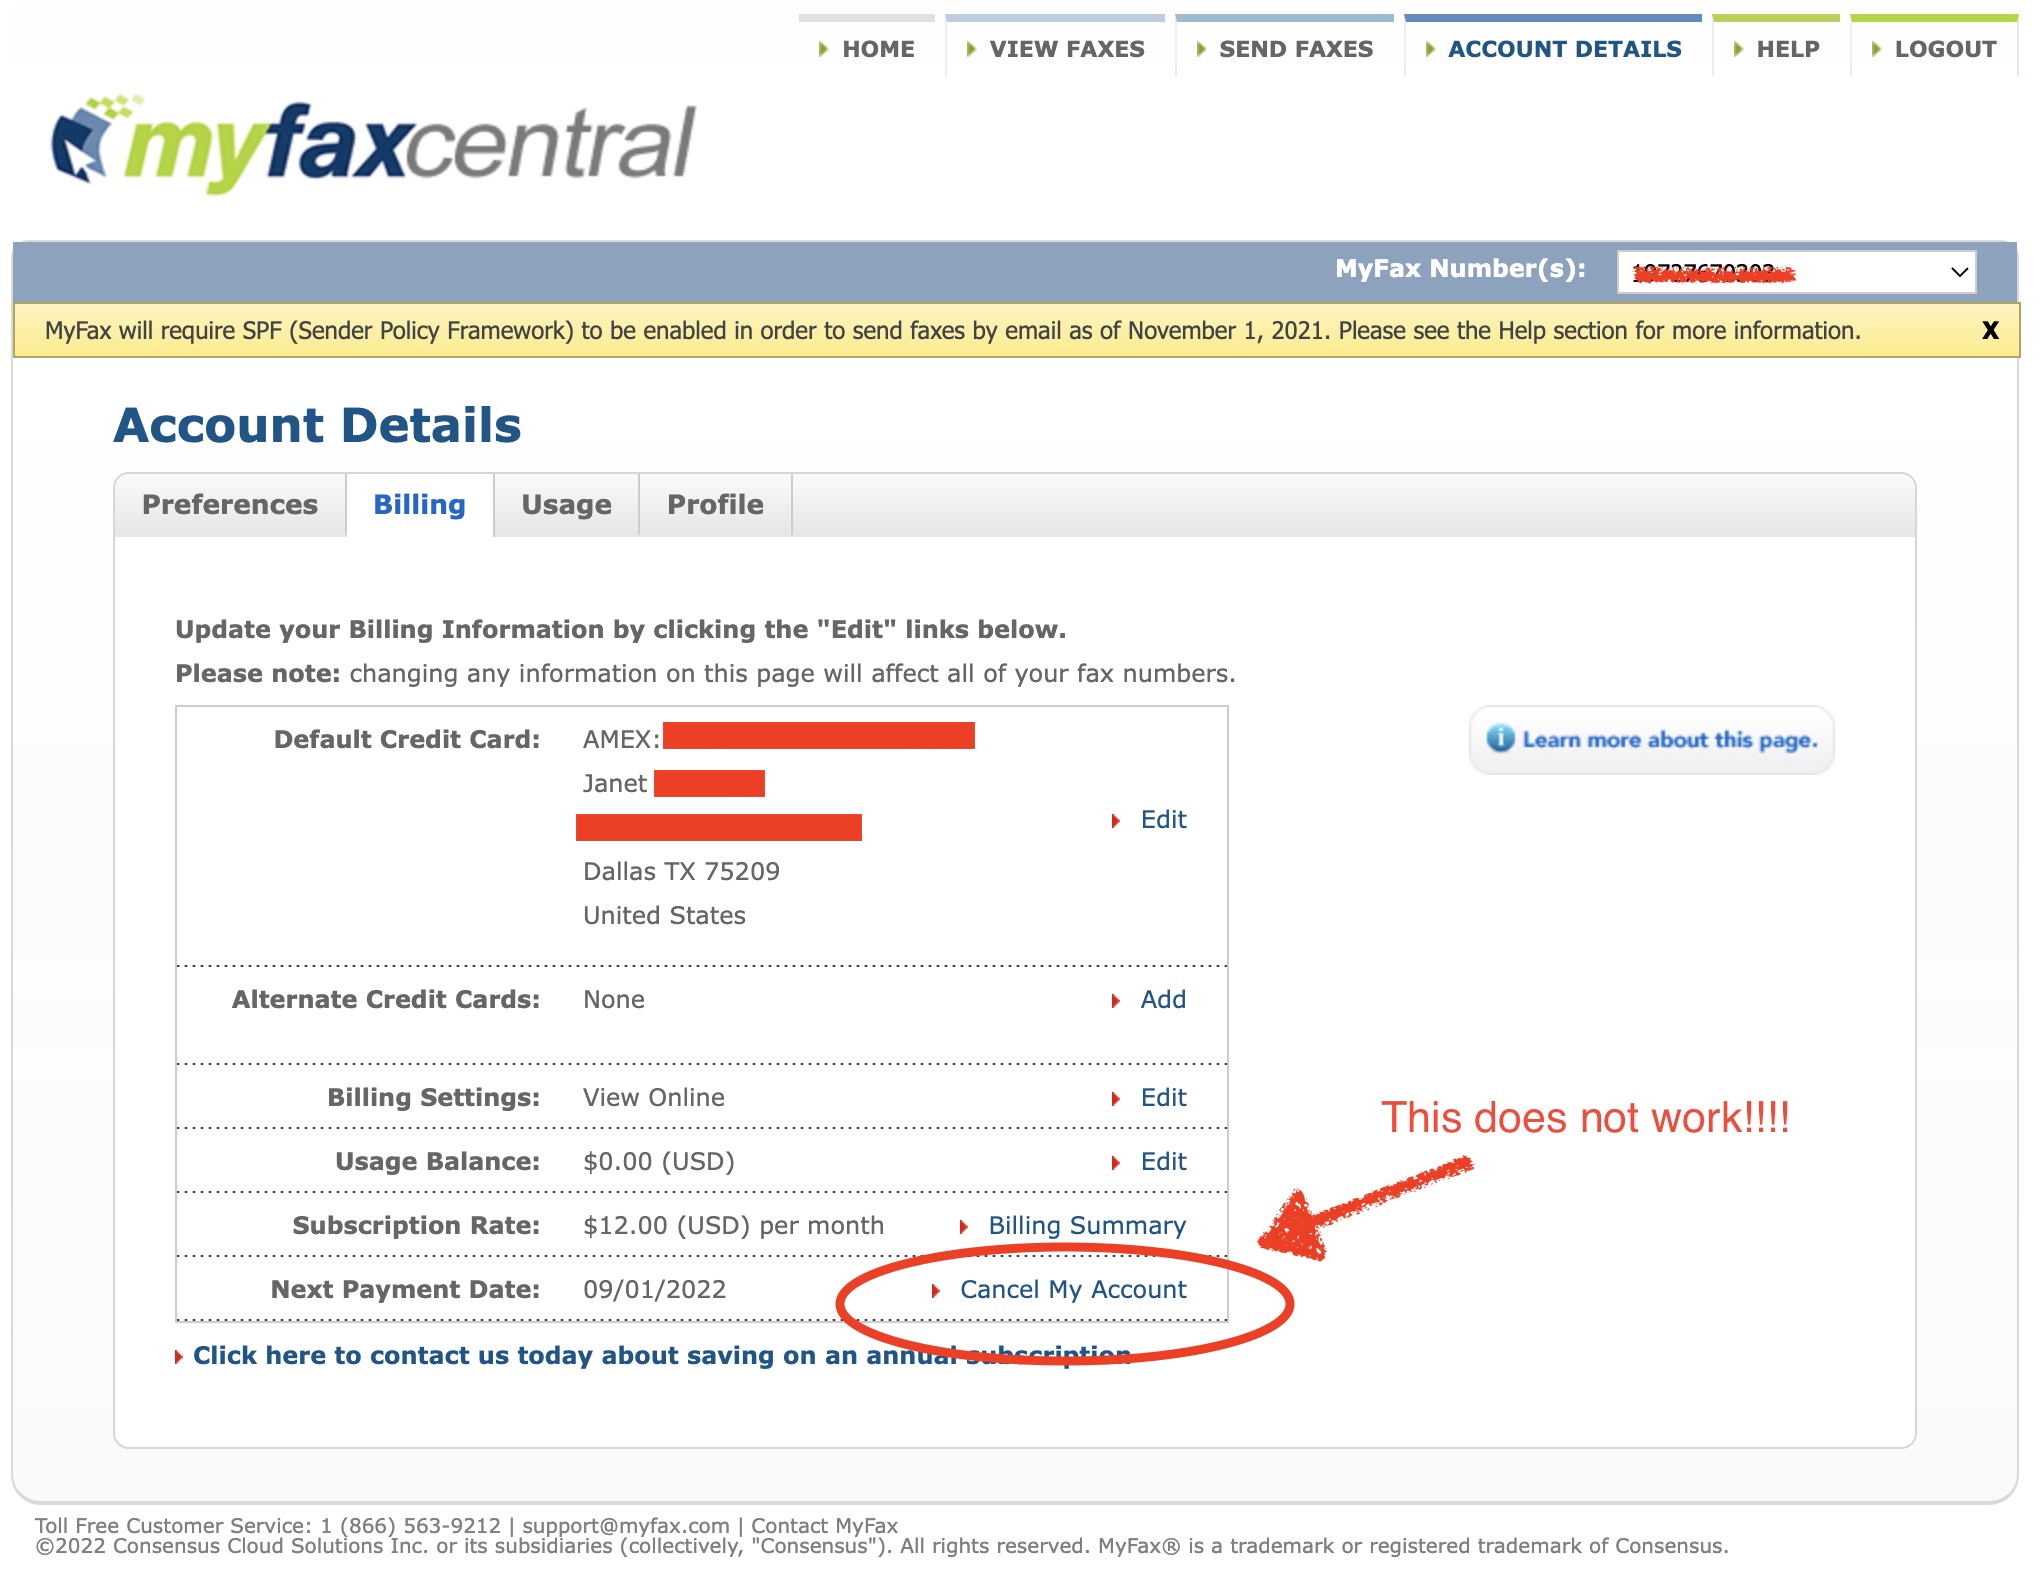Screen dimensions: 2040x1590
Task: Click the arrow icon beside the Add link
Action: pyautogui.click(x=1117, y=999)
